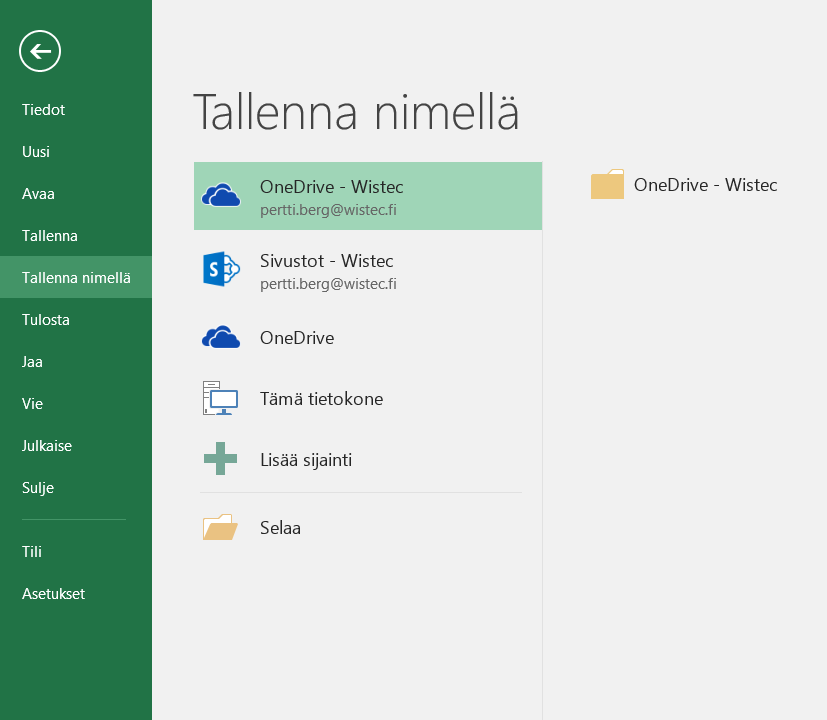Click pertti.berg@wistec.fi under Sivustot - Wistec
The width and height of the screenshot is (827, 720).
pyautogui.click(x=328, y=284)
